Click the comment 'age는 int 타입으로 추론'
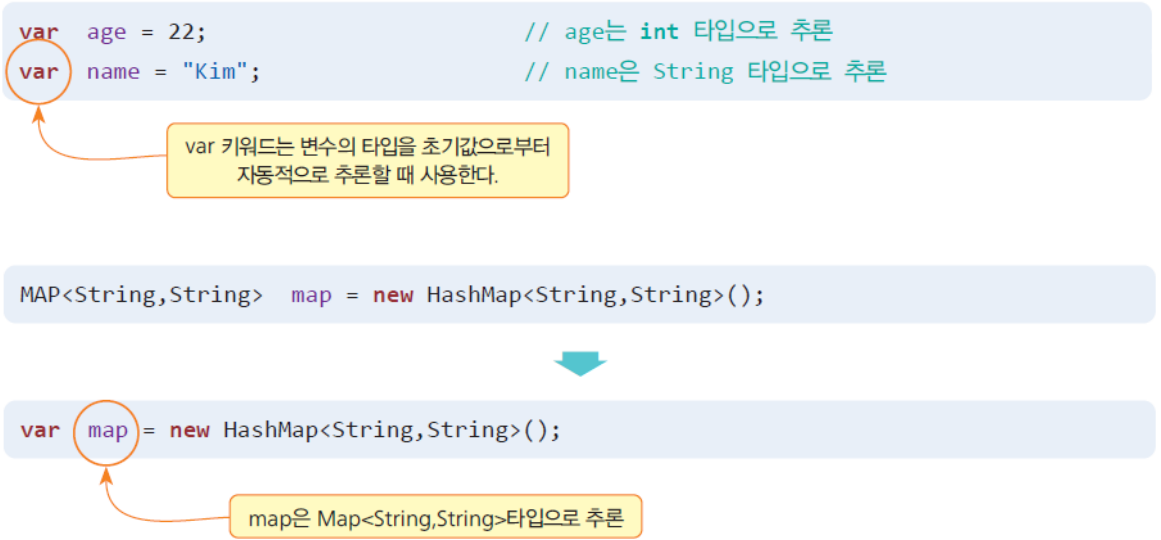Image resolution: width=1161 pixels, height=540 pixels. click(678, 32)
